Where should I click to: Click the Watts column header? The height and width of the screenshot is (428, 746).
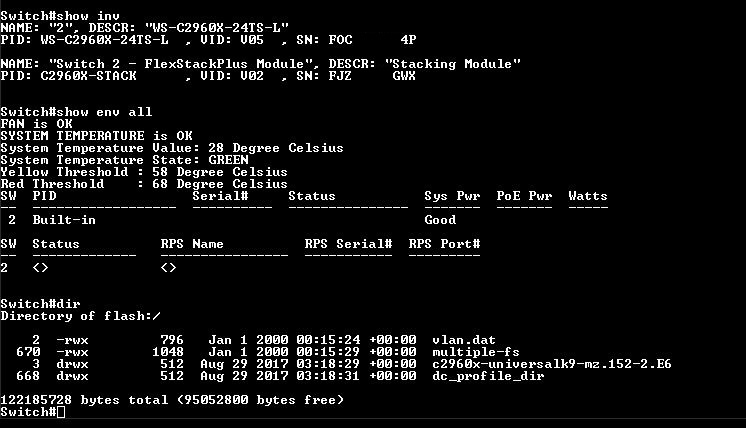pyautogui.click(x=588, y=196)
